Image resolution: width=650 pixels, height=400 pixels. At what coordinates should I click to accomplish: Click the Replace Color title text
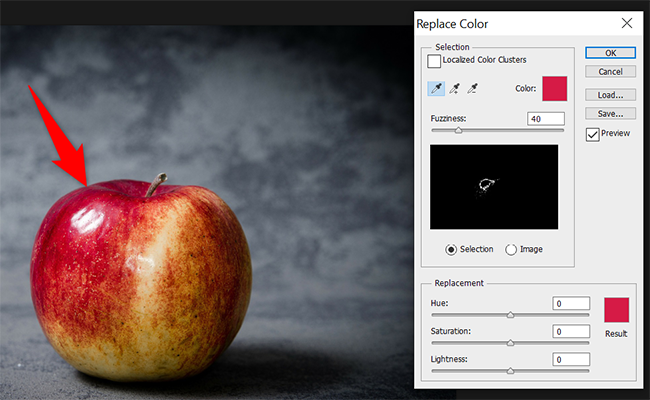[x=452, y=24]
